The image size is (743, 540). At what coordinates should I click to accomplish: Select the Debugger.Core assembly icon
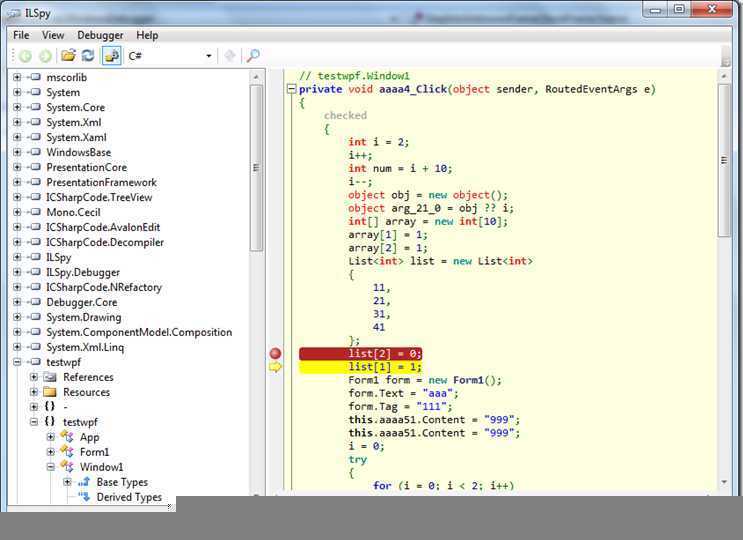(x=36, y=302)
